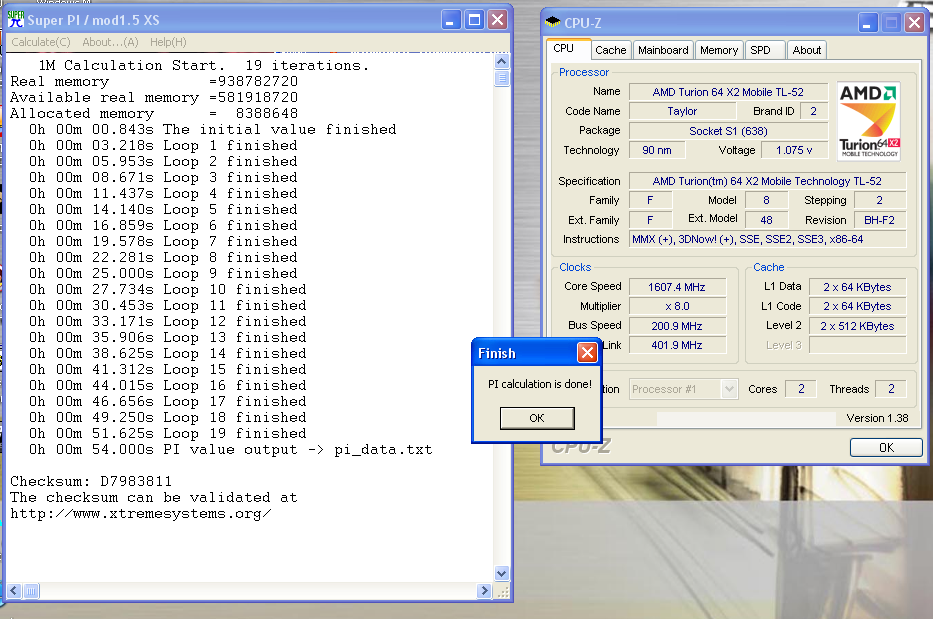Click the Ext. Model value 48
Image resolution: width=933 pixels, height=619 pixels.
tap(766, 220)
